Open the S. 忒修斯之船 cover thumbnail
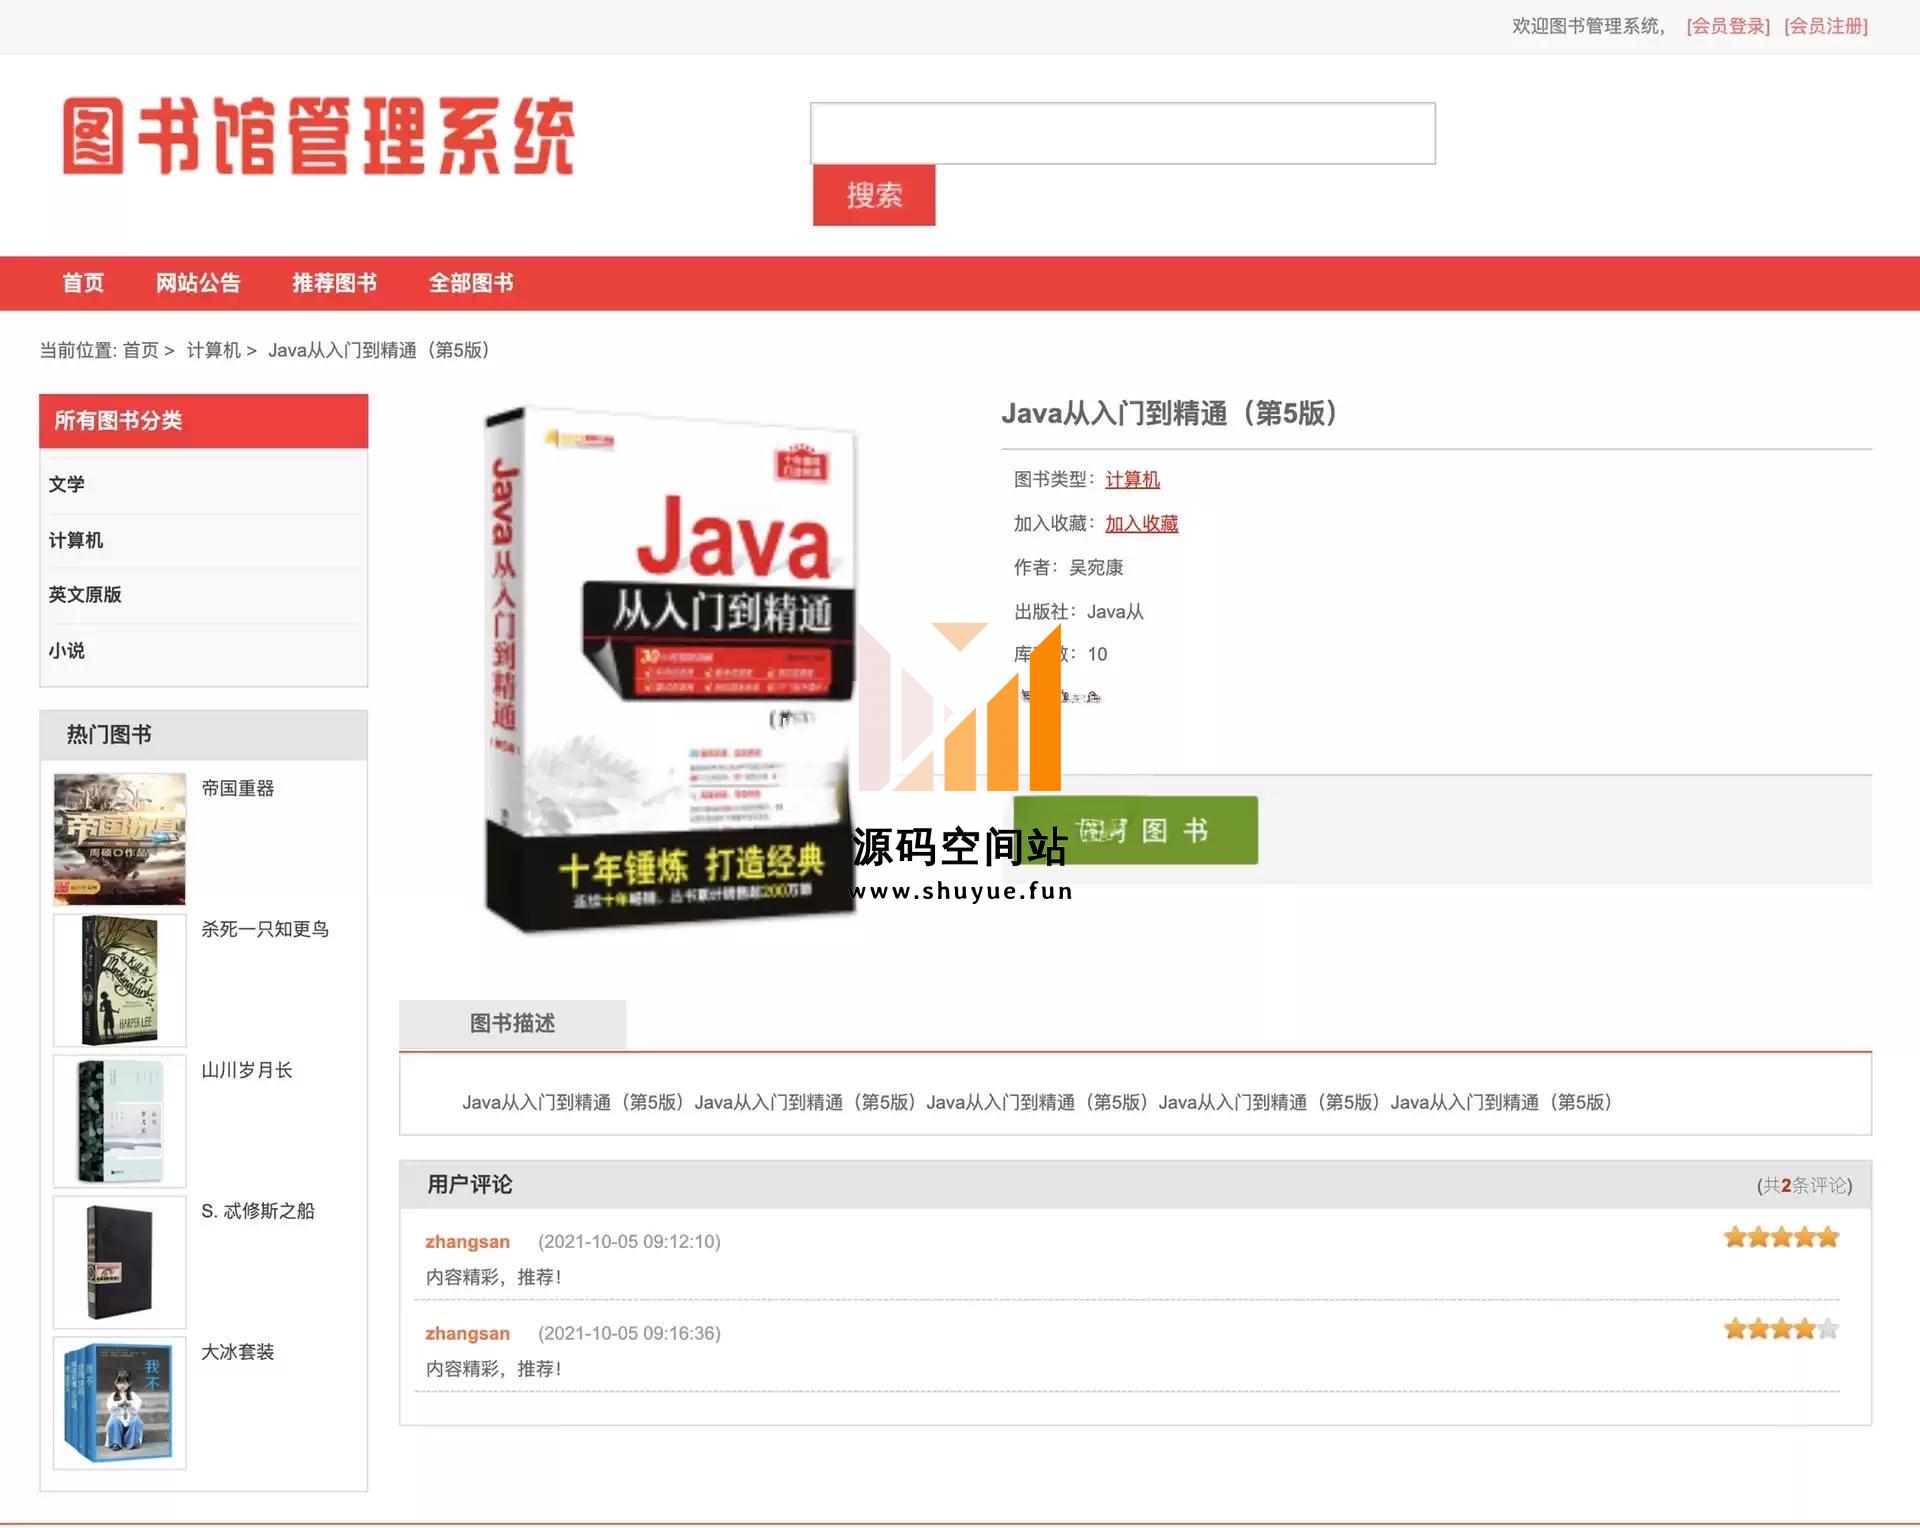This screenshot has height=1528, width=1920. 119,1262
